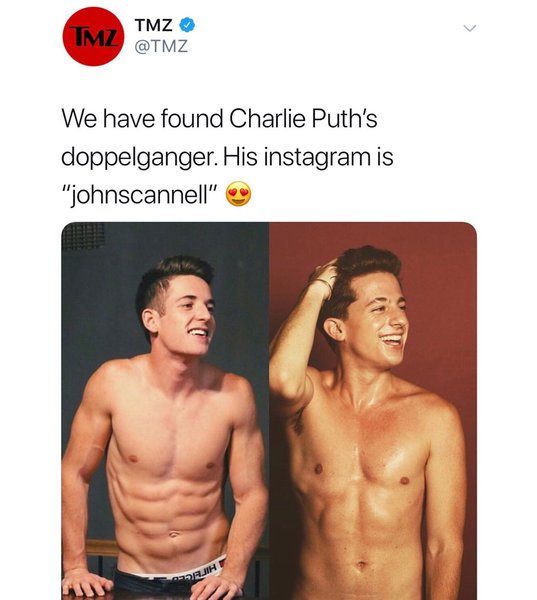The width and height of the screenshot is (537, 600).
Task: Click the "We have found" opening words
Action: click(142, 118)
